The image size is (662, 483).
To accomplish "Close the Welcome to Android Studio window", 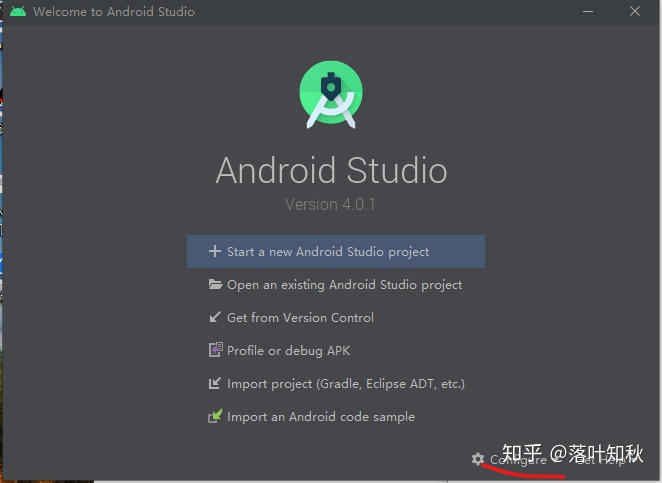I will tap(635, 11).
